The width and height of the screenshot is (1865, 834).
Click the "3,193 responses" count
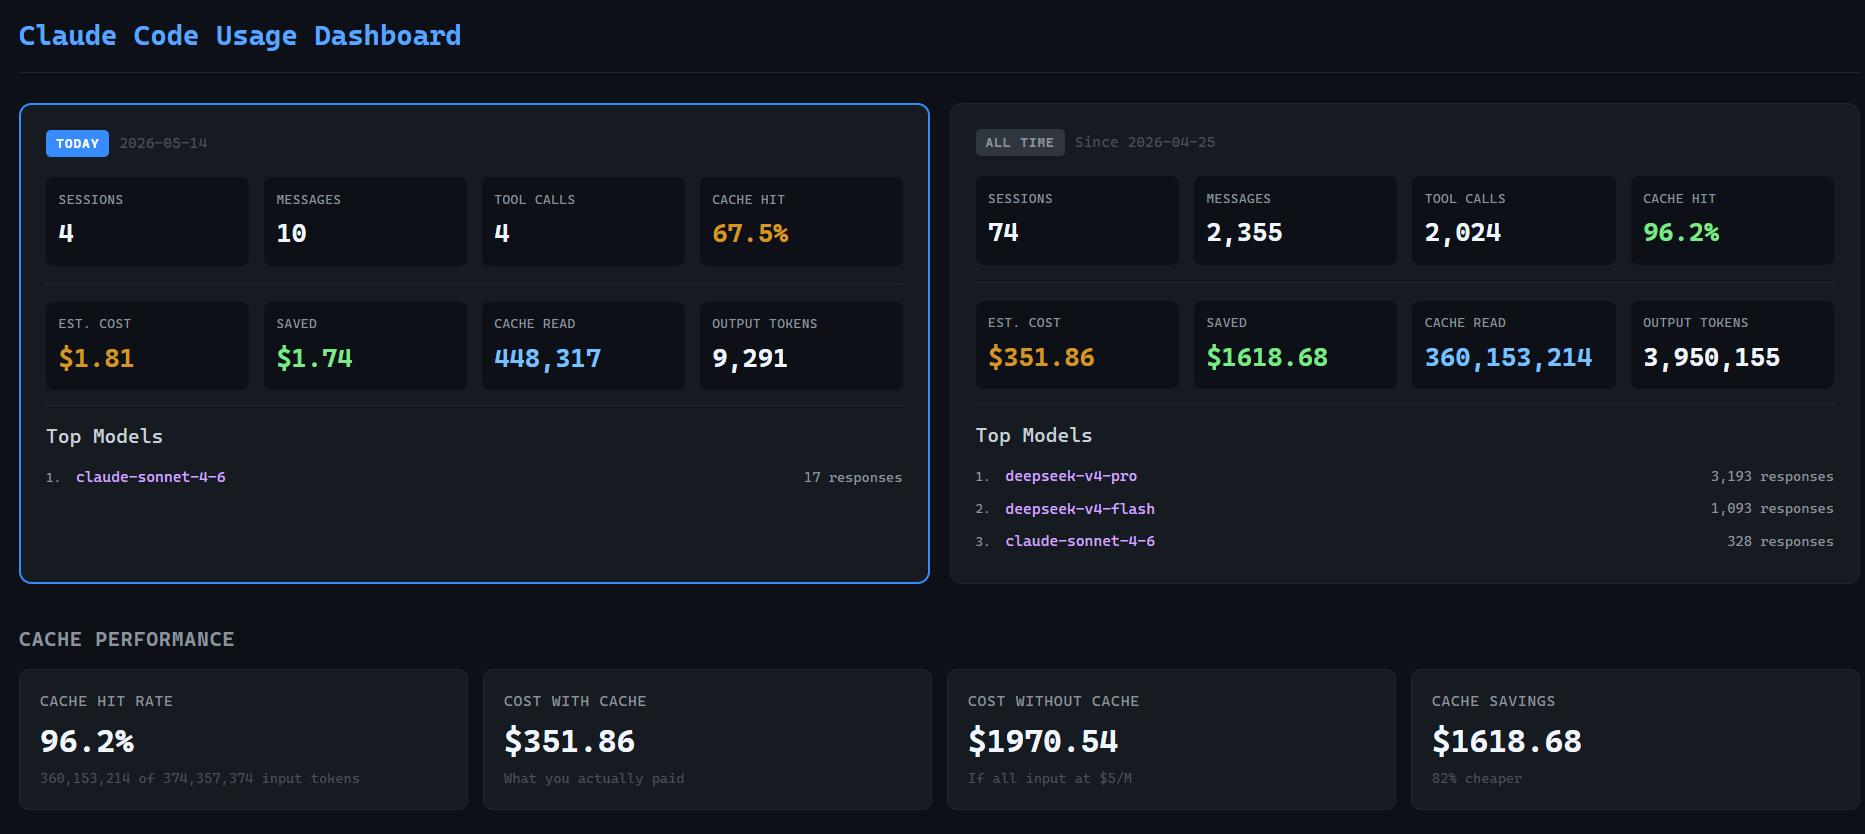1772,477
